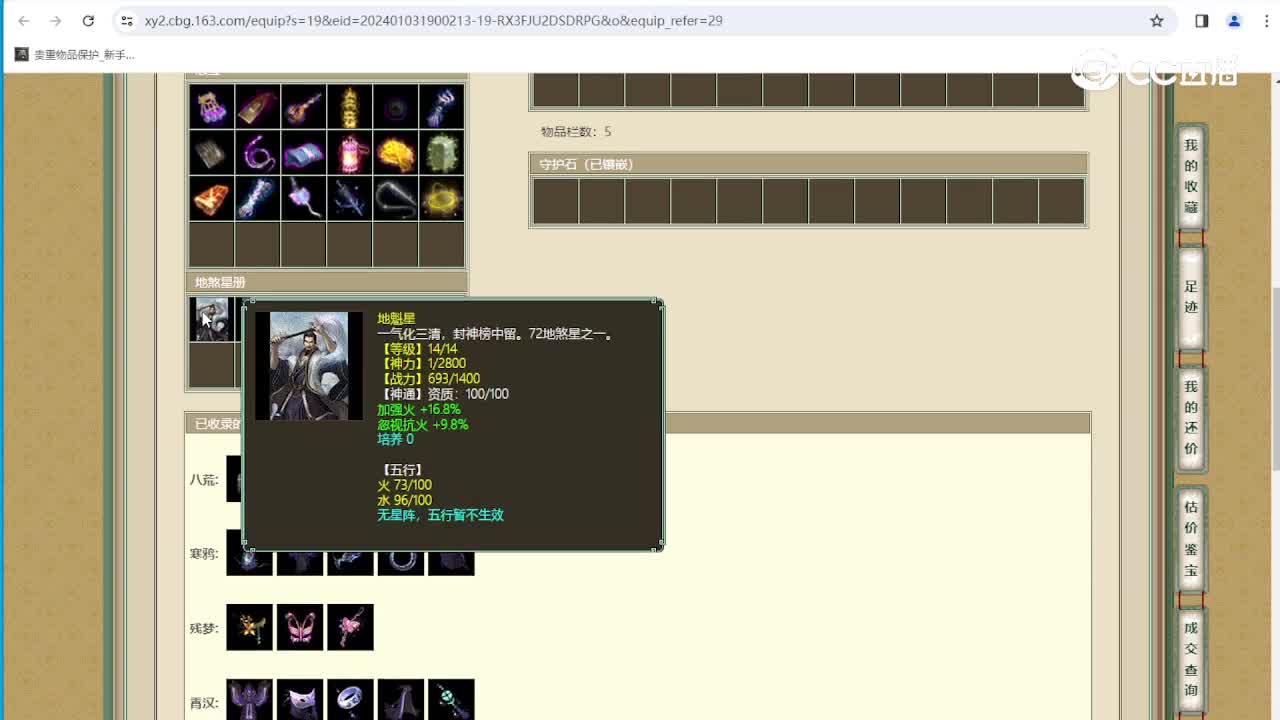Select the golden pagoda tower item
Screen dimensions: 1280x720
[349, 106]
